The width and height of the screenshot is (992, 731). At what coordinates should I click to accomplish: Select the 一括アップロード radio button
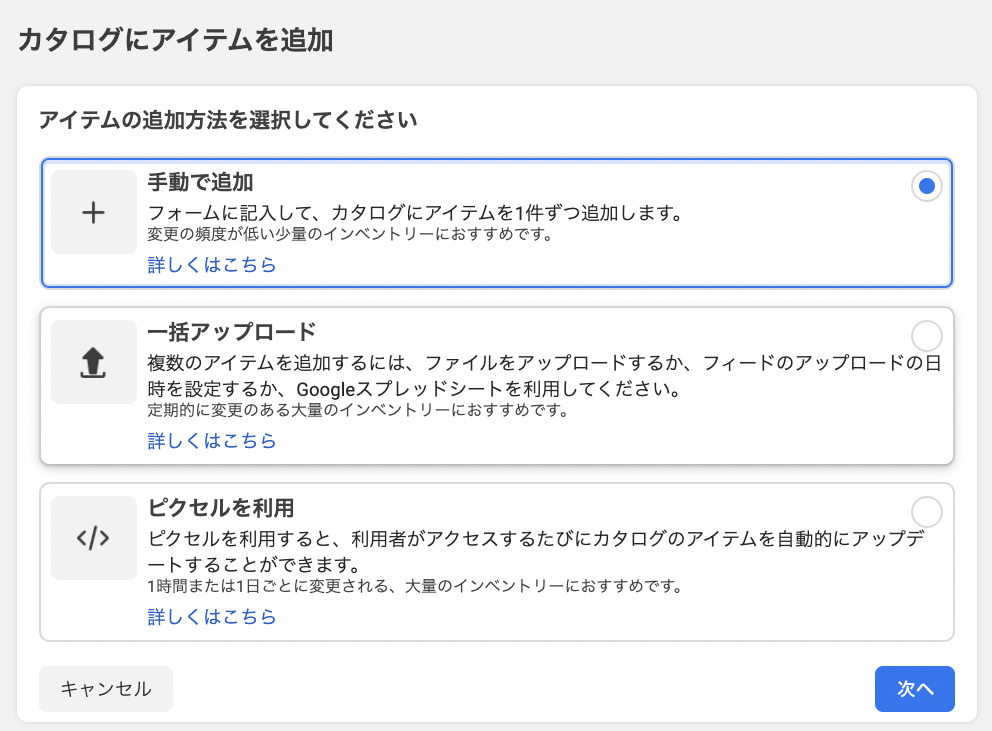tap(927, 335)
